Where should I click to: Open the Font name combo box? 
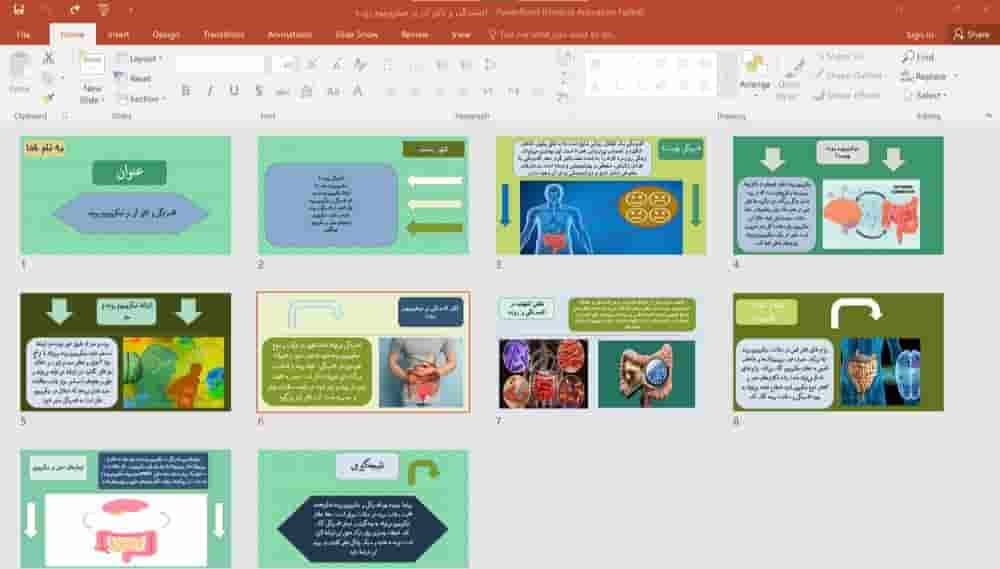[x=220, y=64]
